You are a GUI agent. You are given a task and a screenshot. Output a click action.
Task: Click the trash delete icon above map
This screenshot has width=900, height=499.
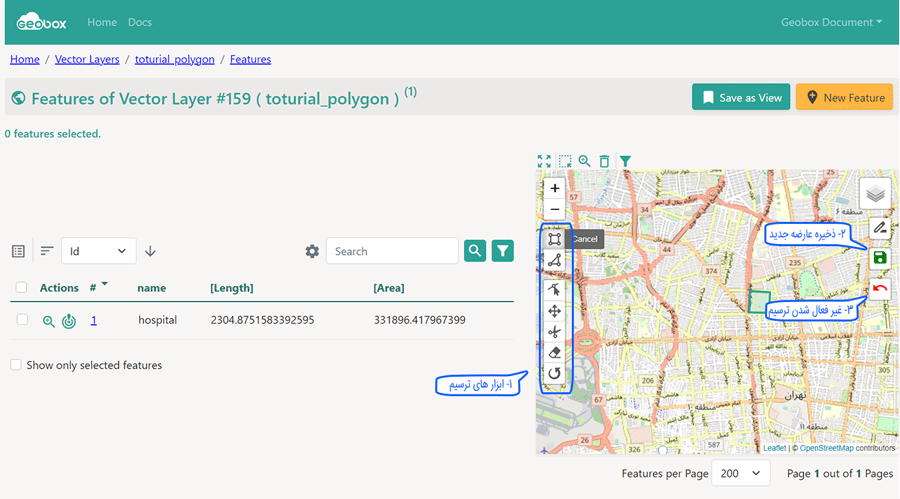604,161
